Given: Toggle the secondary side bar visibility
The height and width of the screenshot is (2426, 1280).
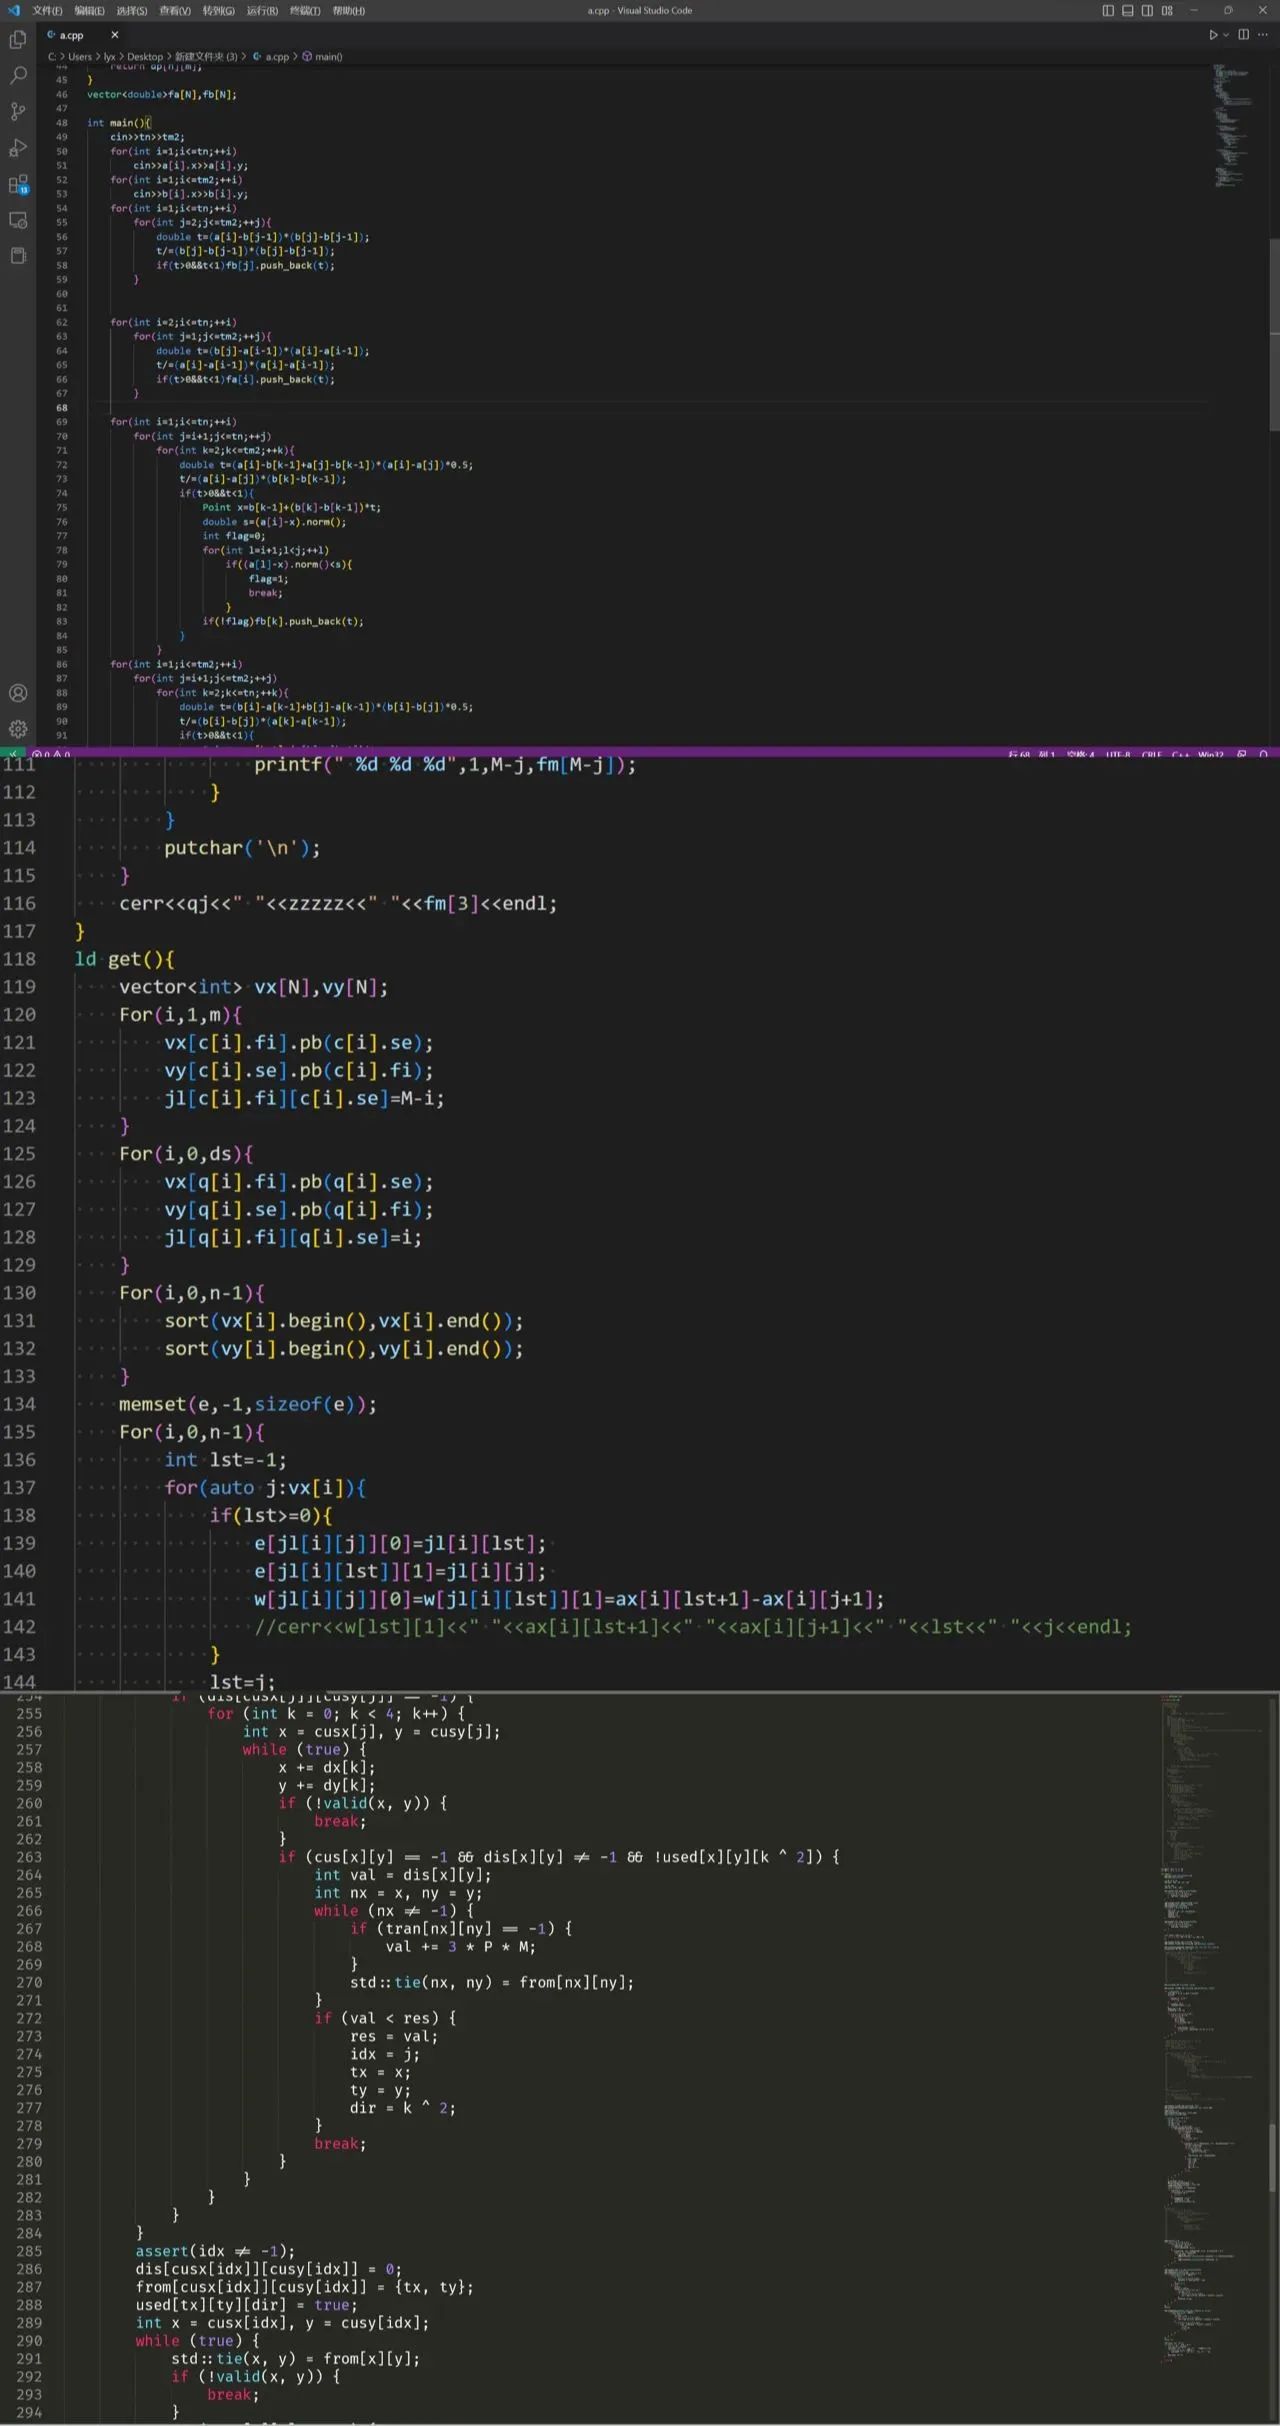Looking at the screenshot, I should point(1147,11).
